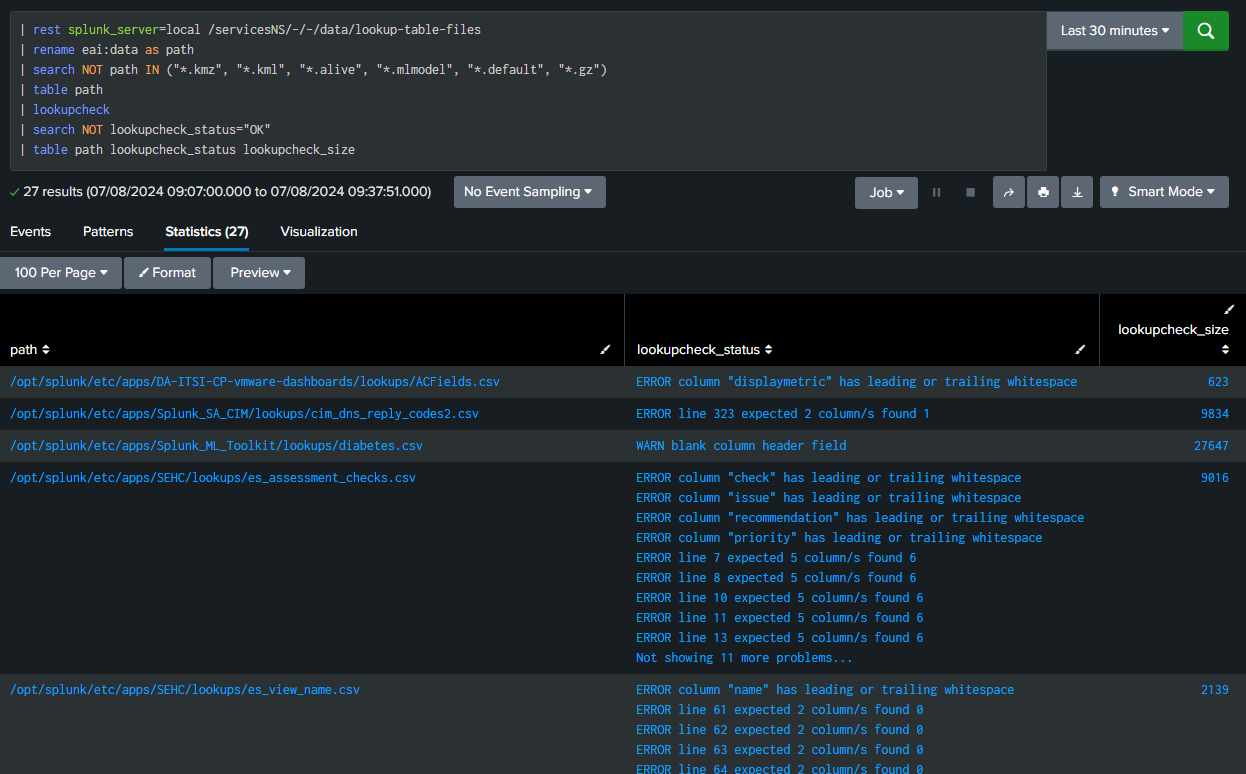Pause the search job
The image size is (1246, 774).
(x=936, y=192)
